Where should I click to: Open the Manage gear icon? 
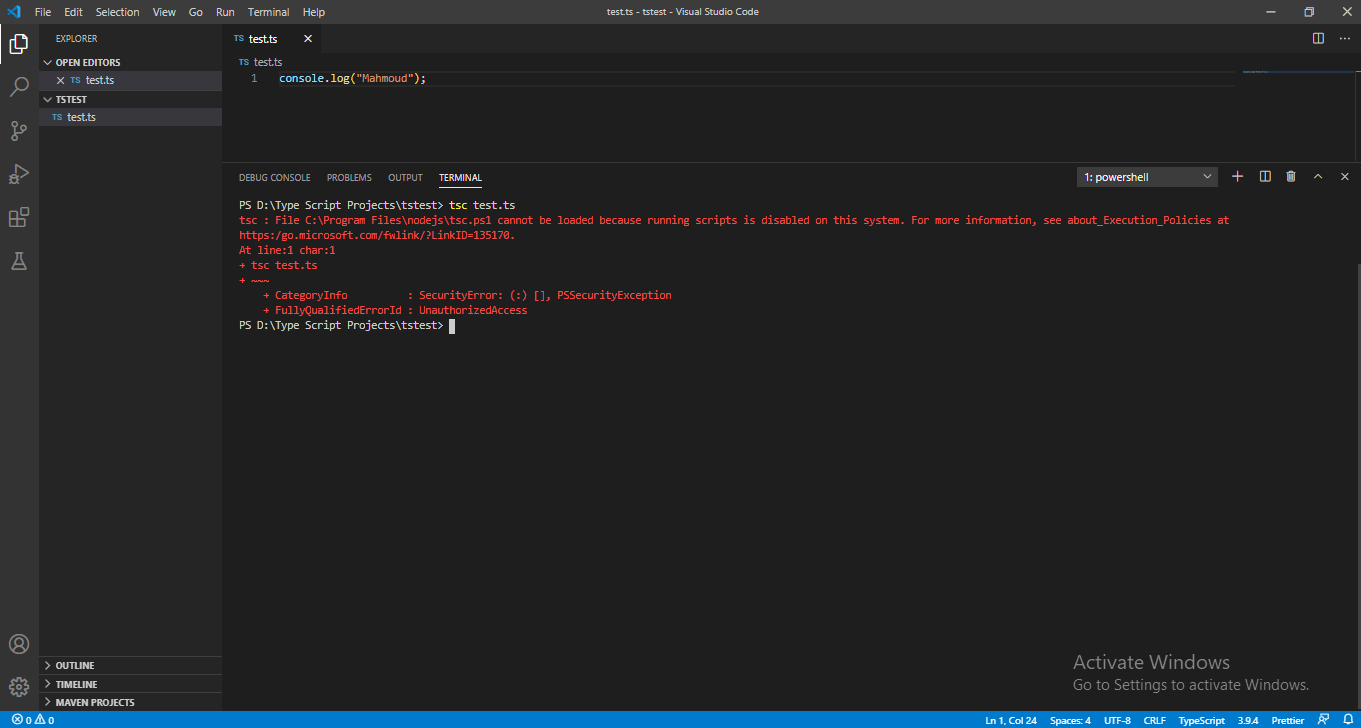pyautogui.click(x=19, y=687)
